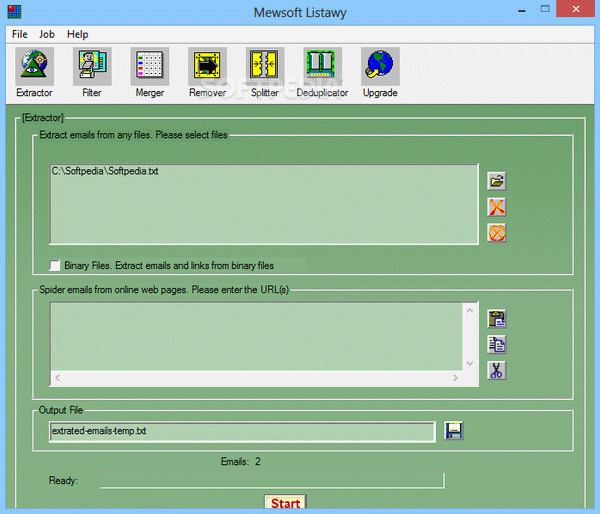Viewport: 600px width, 514px height.
Task: Enable Binary Files extraction checkbox
Action: (55, 265)
